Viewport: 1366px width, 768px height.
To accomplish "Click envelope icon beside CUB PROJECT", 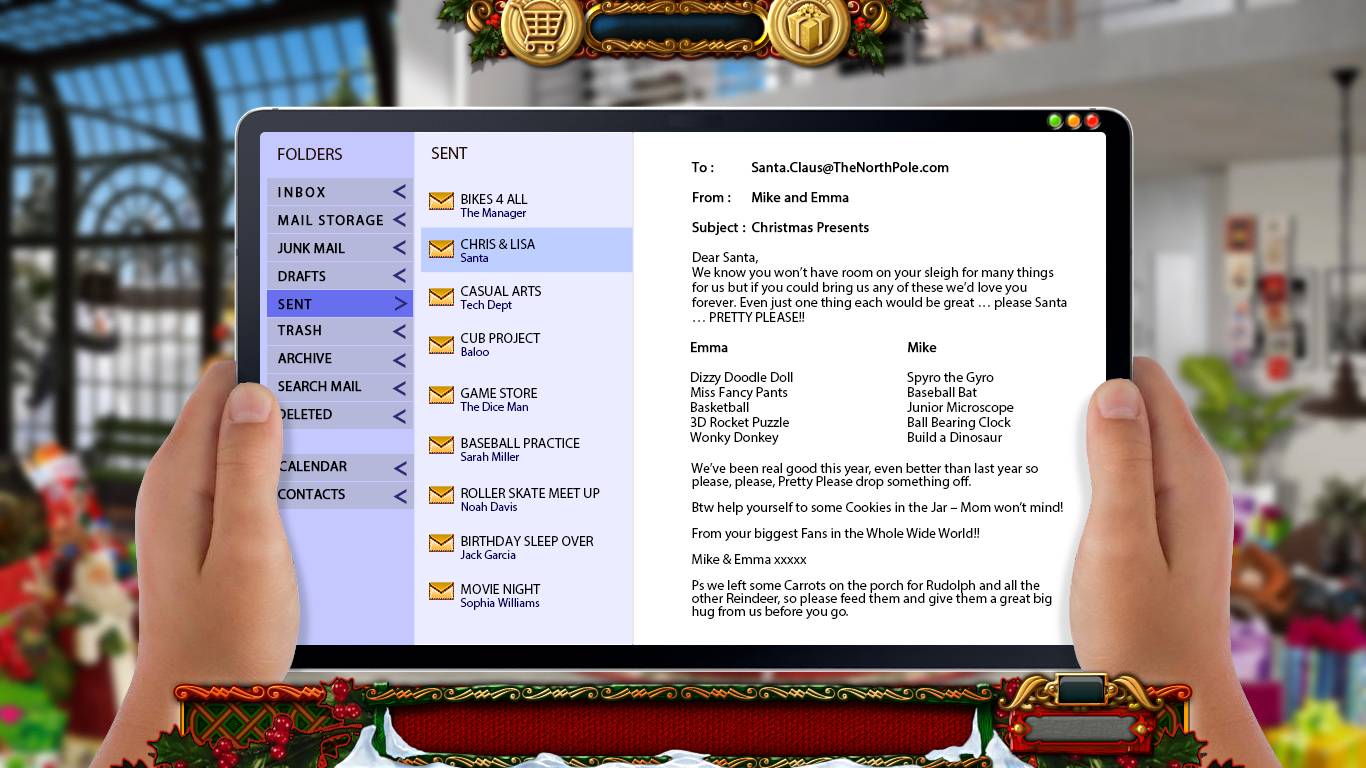I will (441, 344).
